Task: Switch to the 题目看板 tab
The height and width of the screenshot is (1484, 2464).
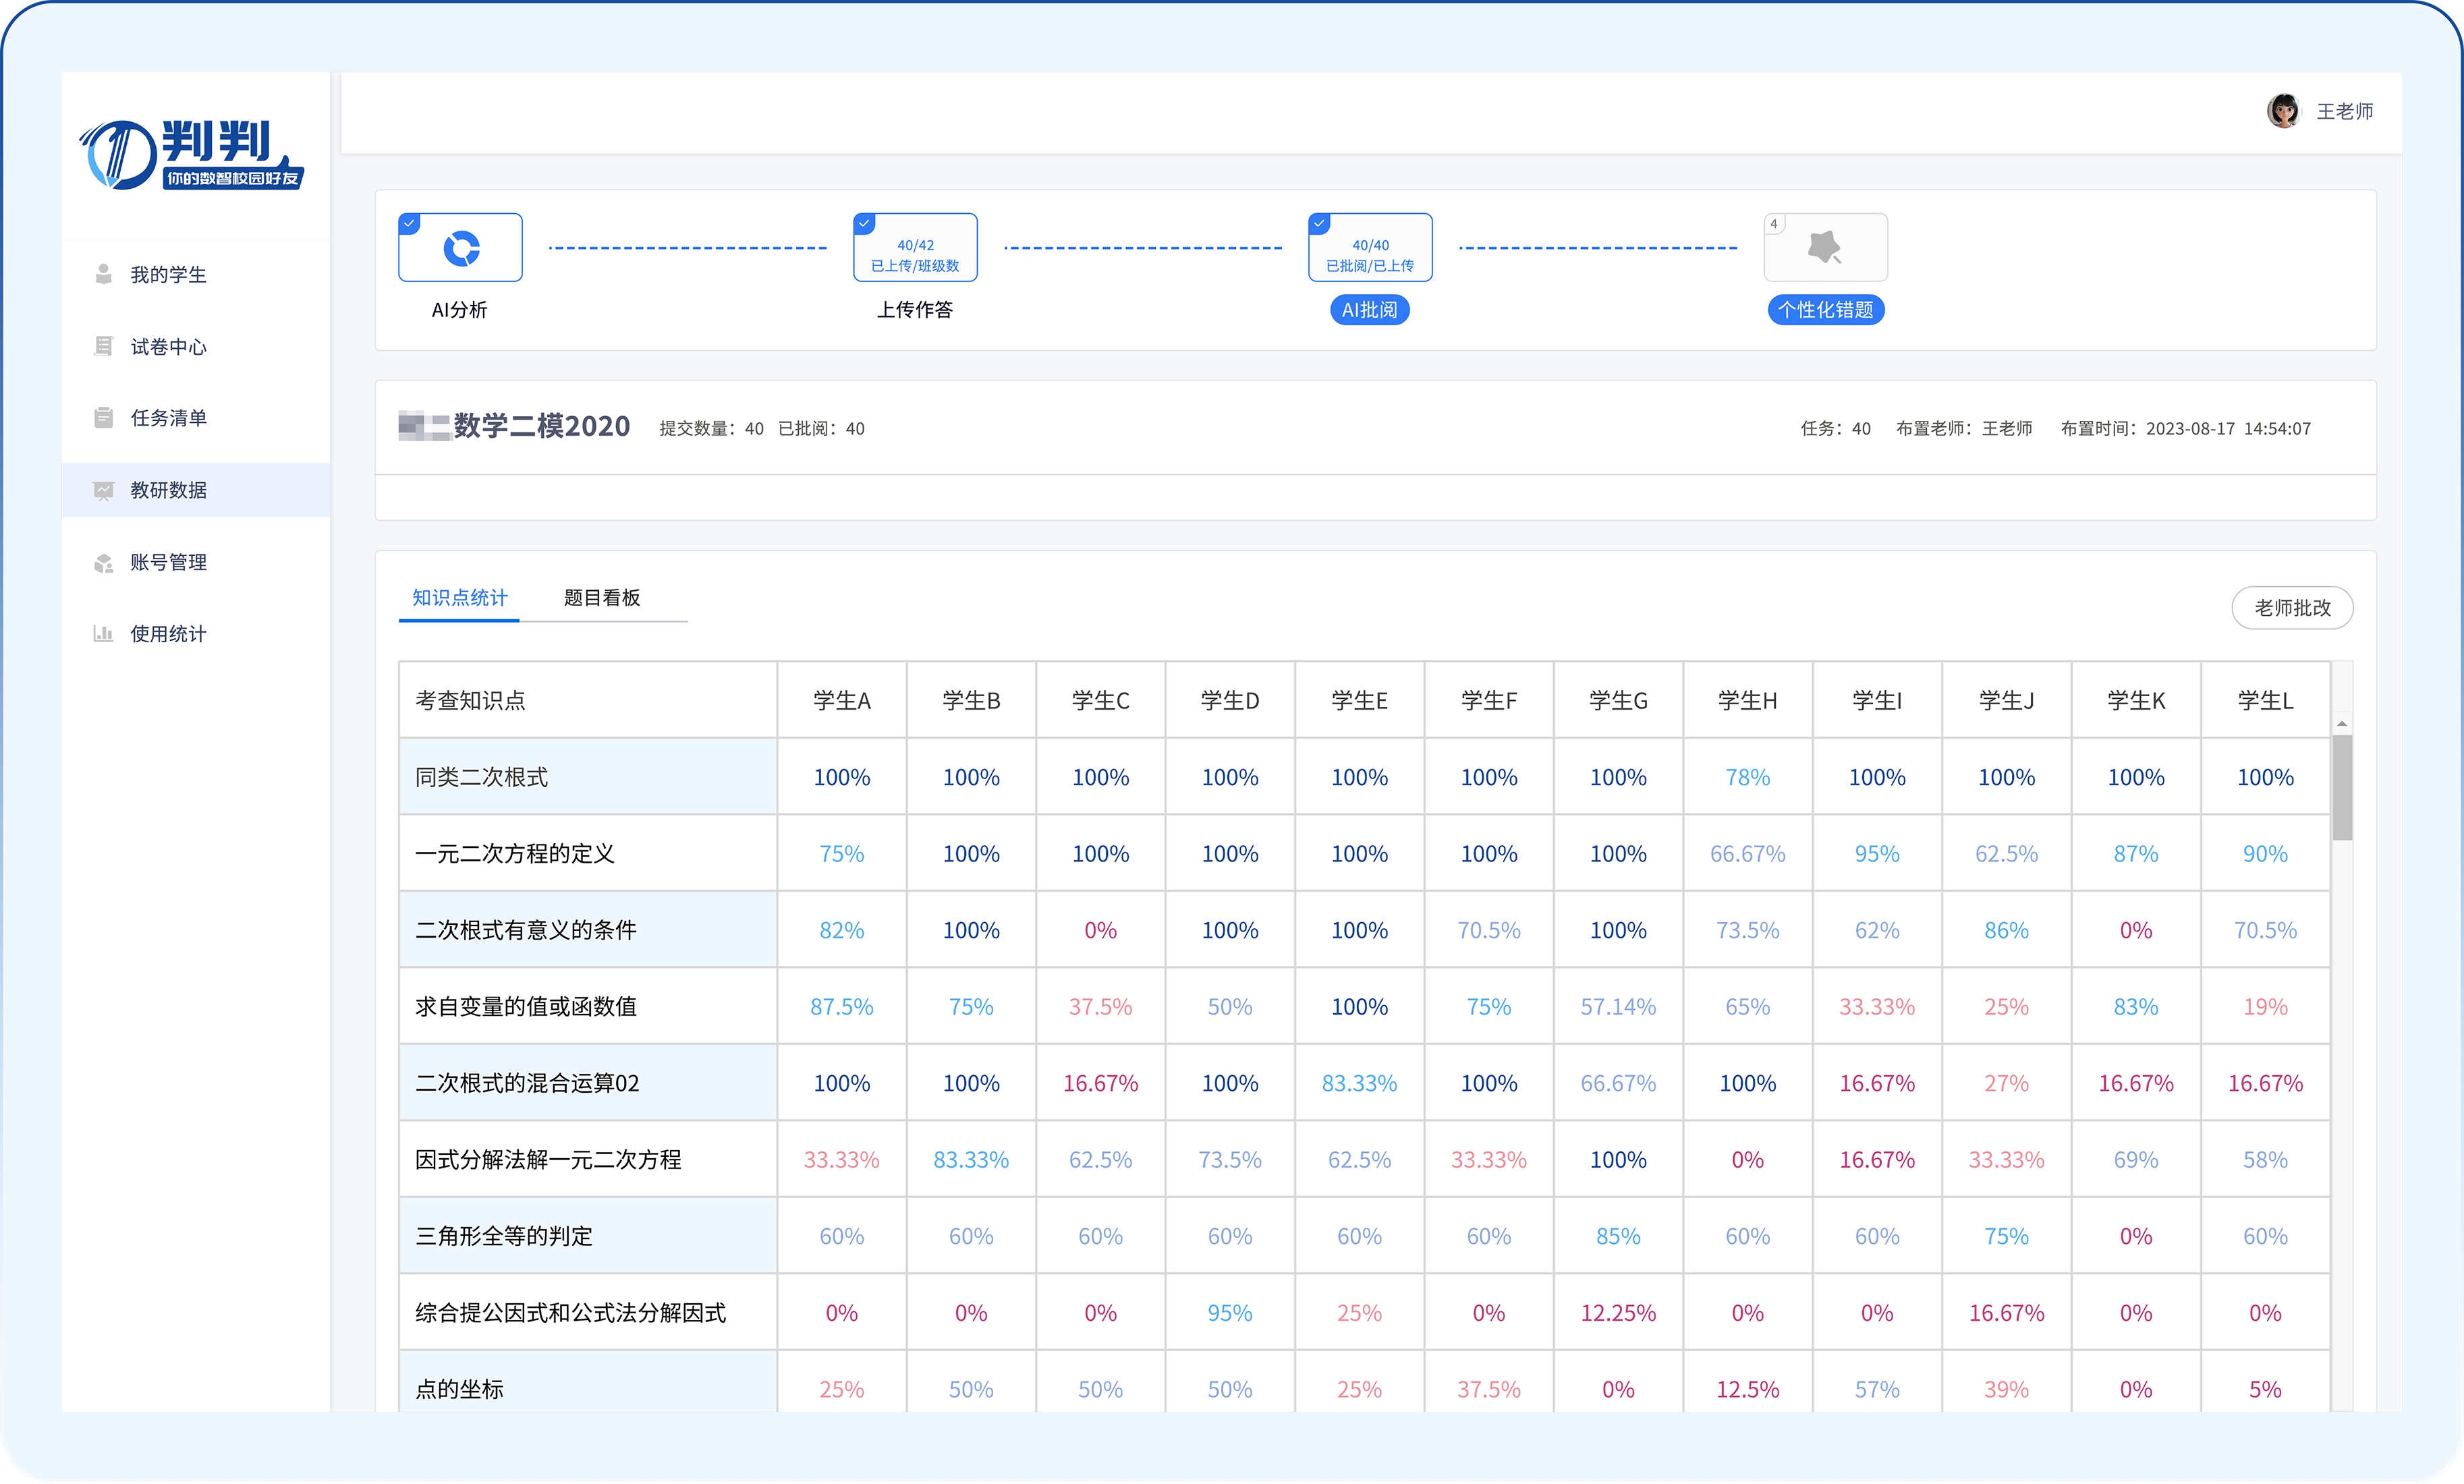Action: pos(601,598)
